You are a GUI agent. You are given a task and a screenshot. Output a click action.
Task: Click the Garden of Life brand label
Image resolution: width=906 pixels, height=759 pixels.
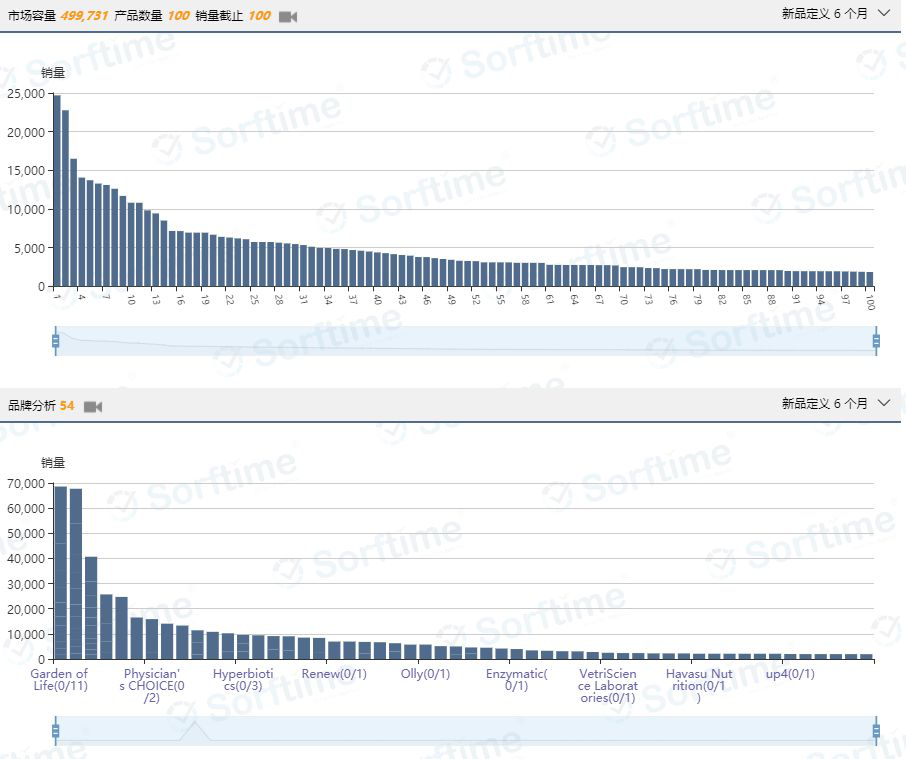click(59, 680)
